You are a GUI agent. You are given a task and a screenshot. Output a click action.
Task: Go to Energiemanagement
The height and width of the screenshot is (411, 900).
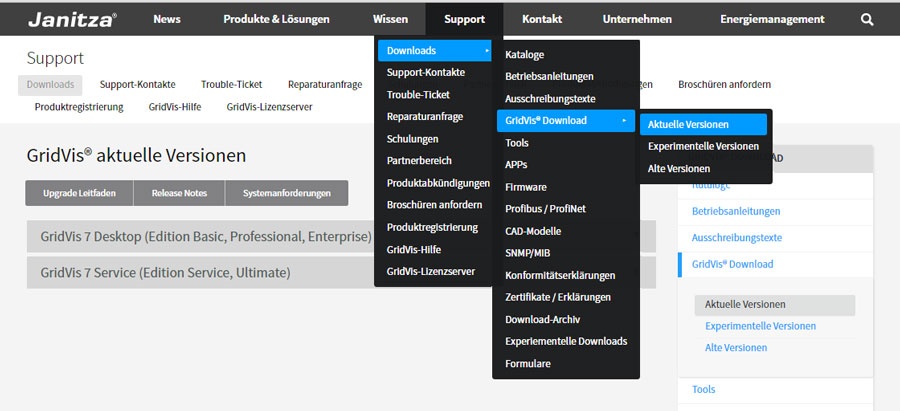point(772,20)
